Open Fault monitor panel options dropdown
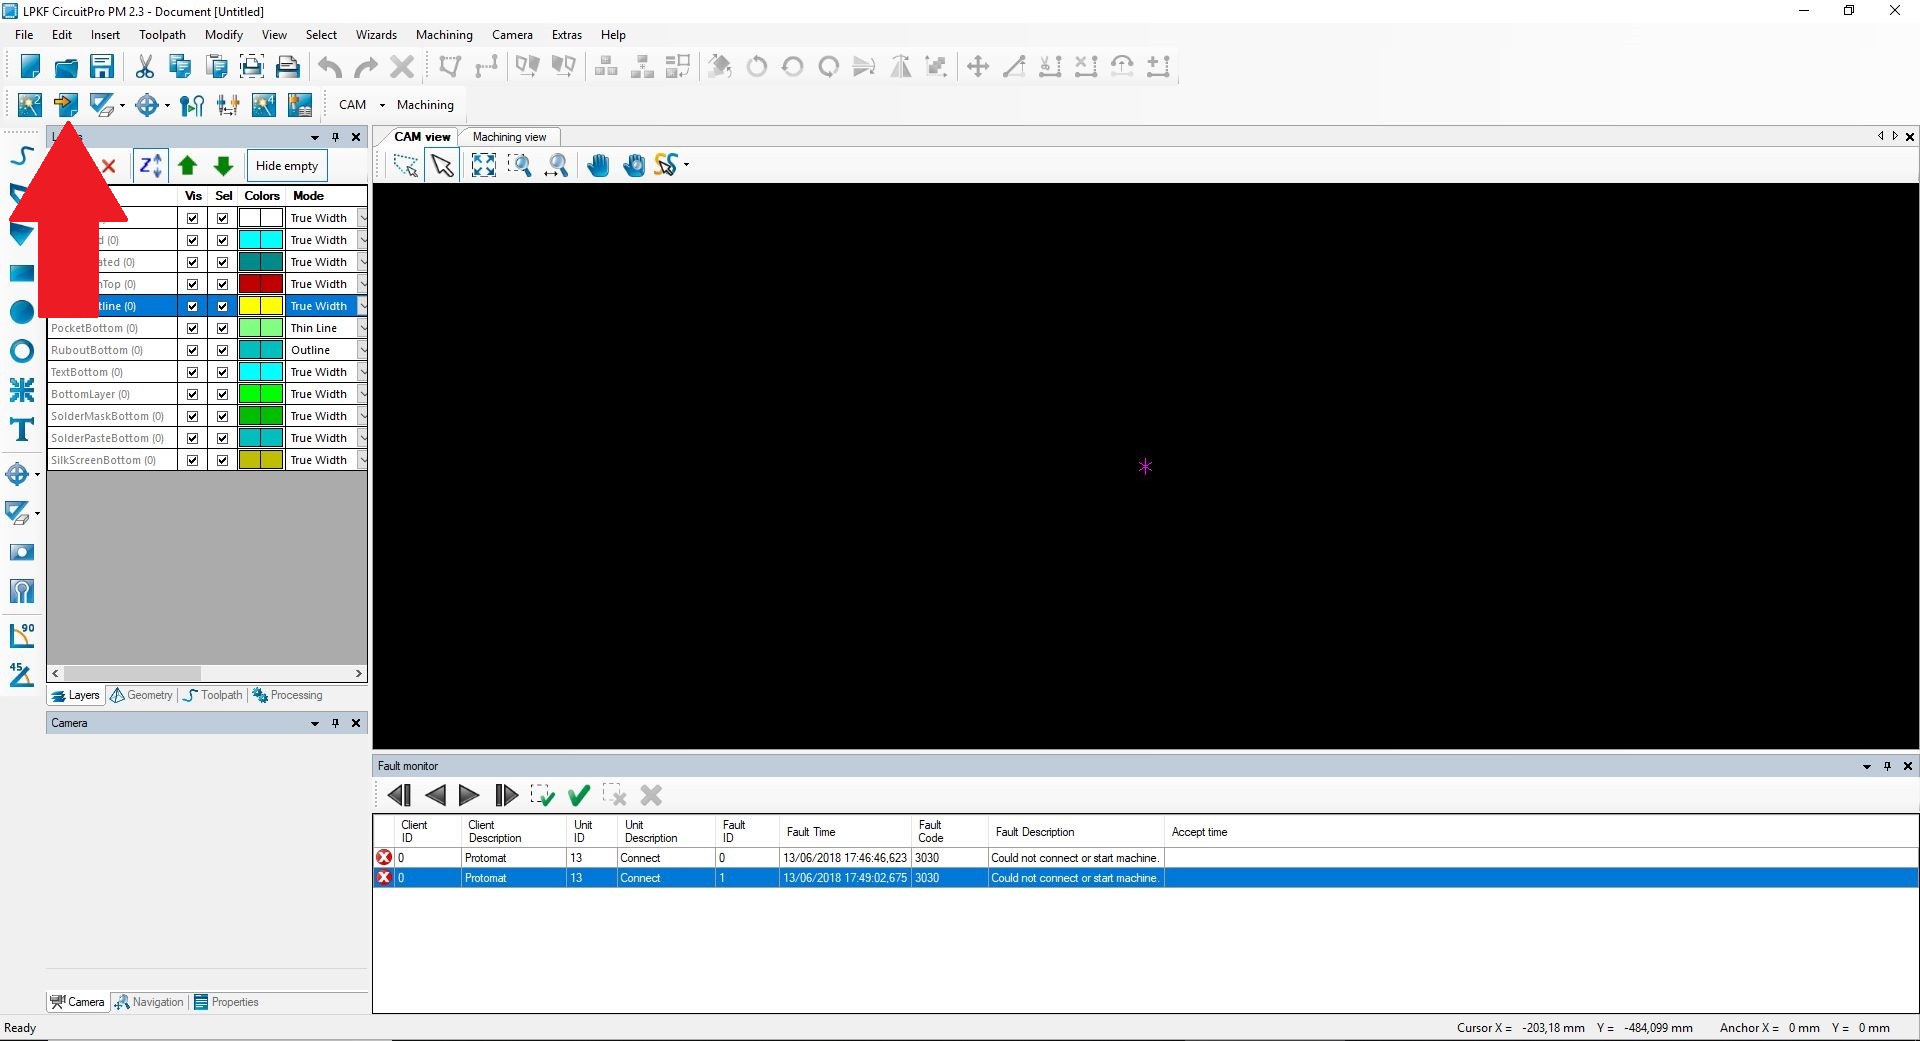1920x1041 pixels. tap(1866, 766)
